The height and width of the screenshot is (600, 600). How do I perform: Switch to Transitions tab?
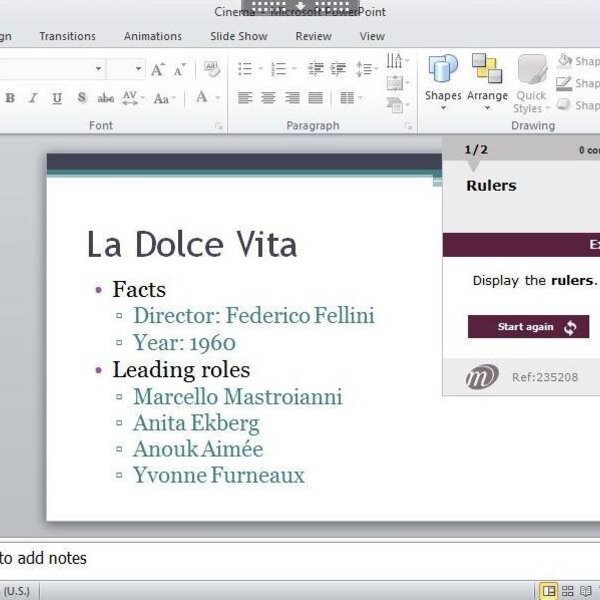pyautogui.click(x=68, y=36)
